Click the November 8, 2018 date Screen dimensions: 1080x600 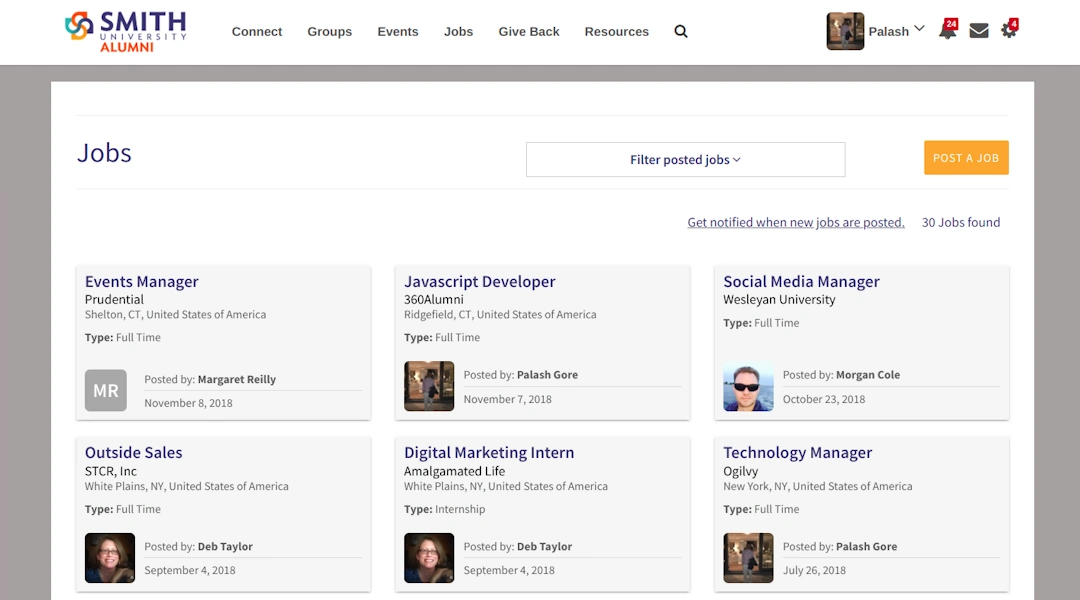pos(188,403)
